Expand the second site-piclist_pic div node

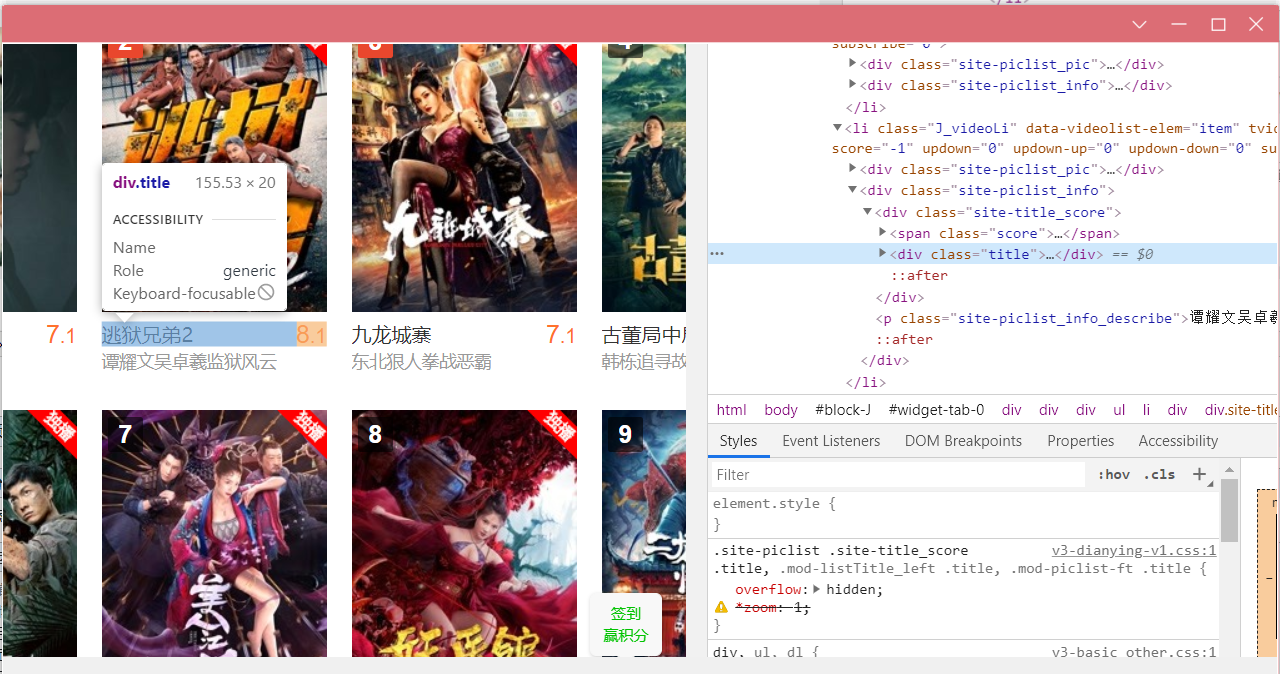[853, 169]
